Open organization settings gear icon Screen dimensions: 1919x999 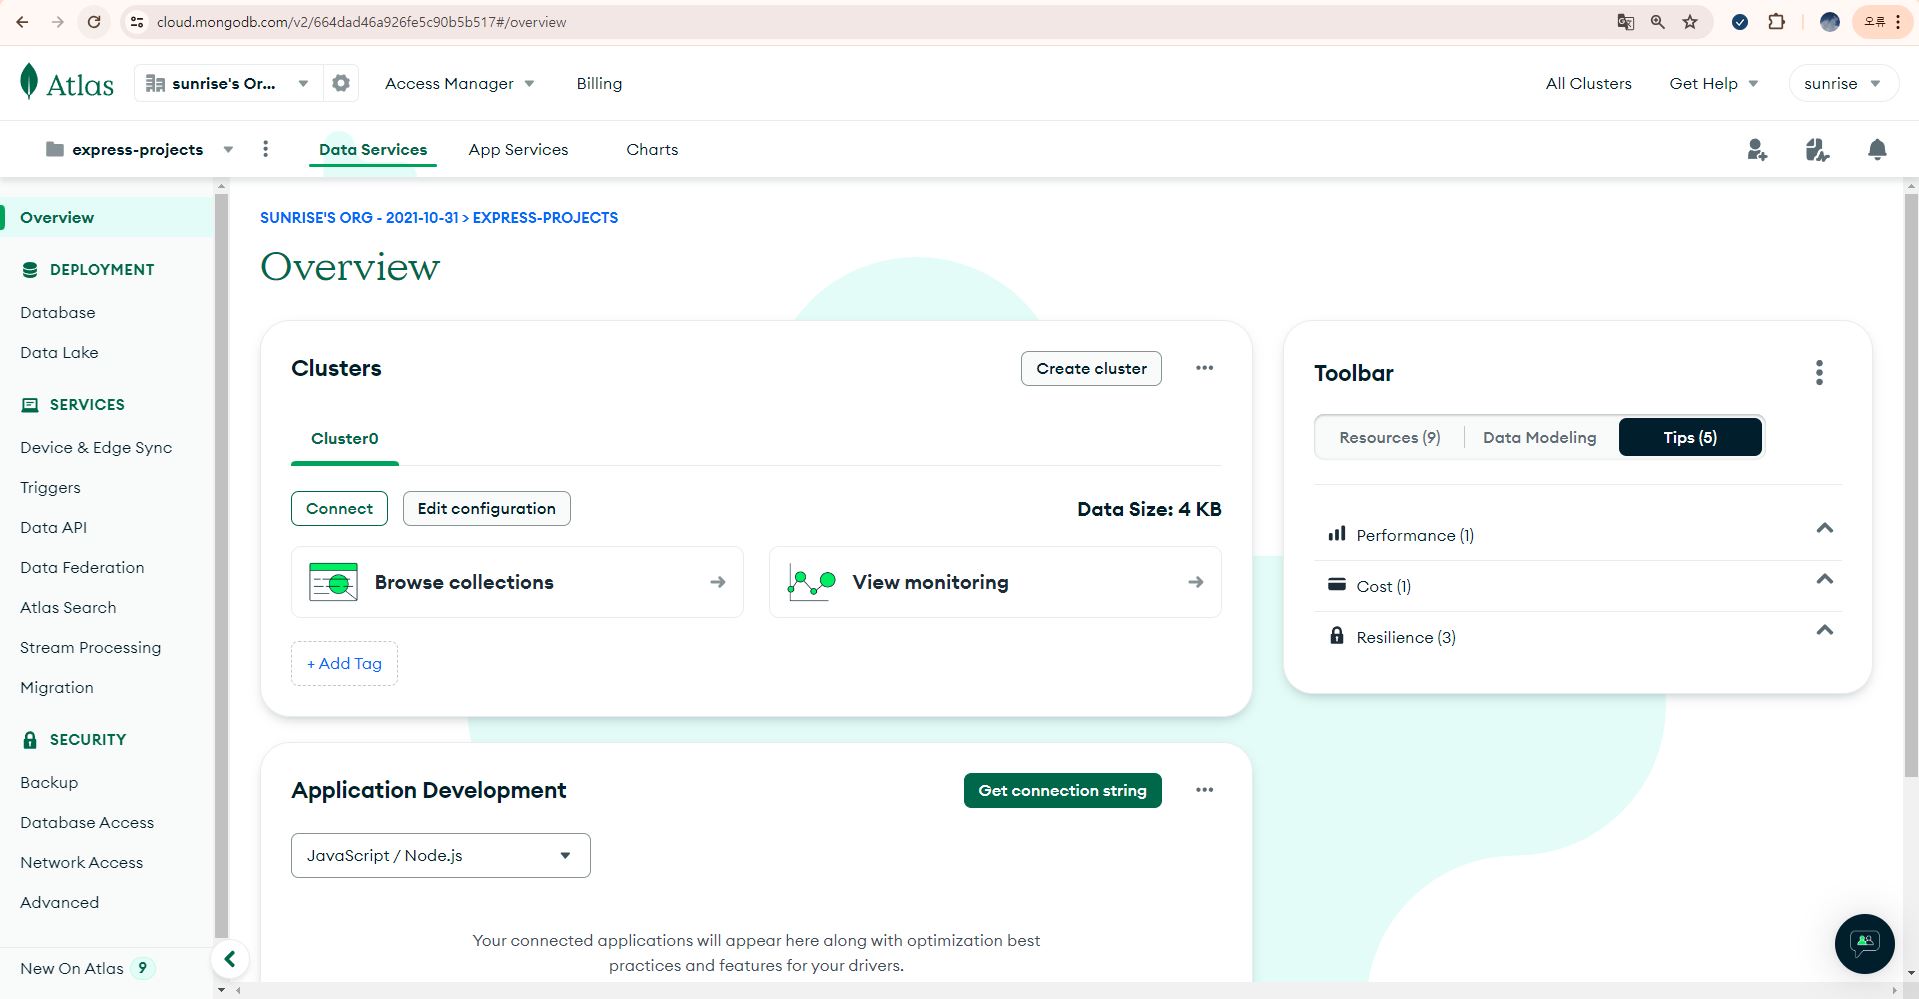coord(341,84)
